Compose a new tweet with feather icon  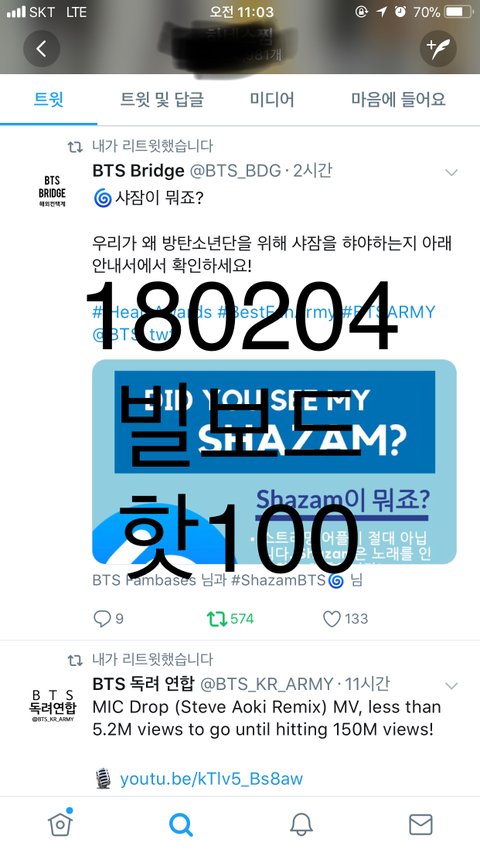pyautogui.click(x=438, y=49)
